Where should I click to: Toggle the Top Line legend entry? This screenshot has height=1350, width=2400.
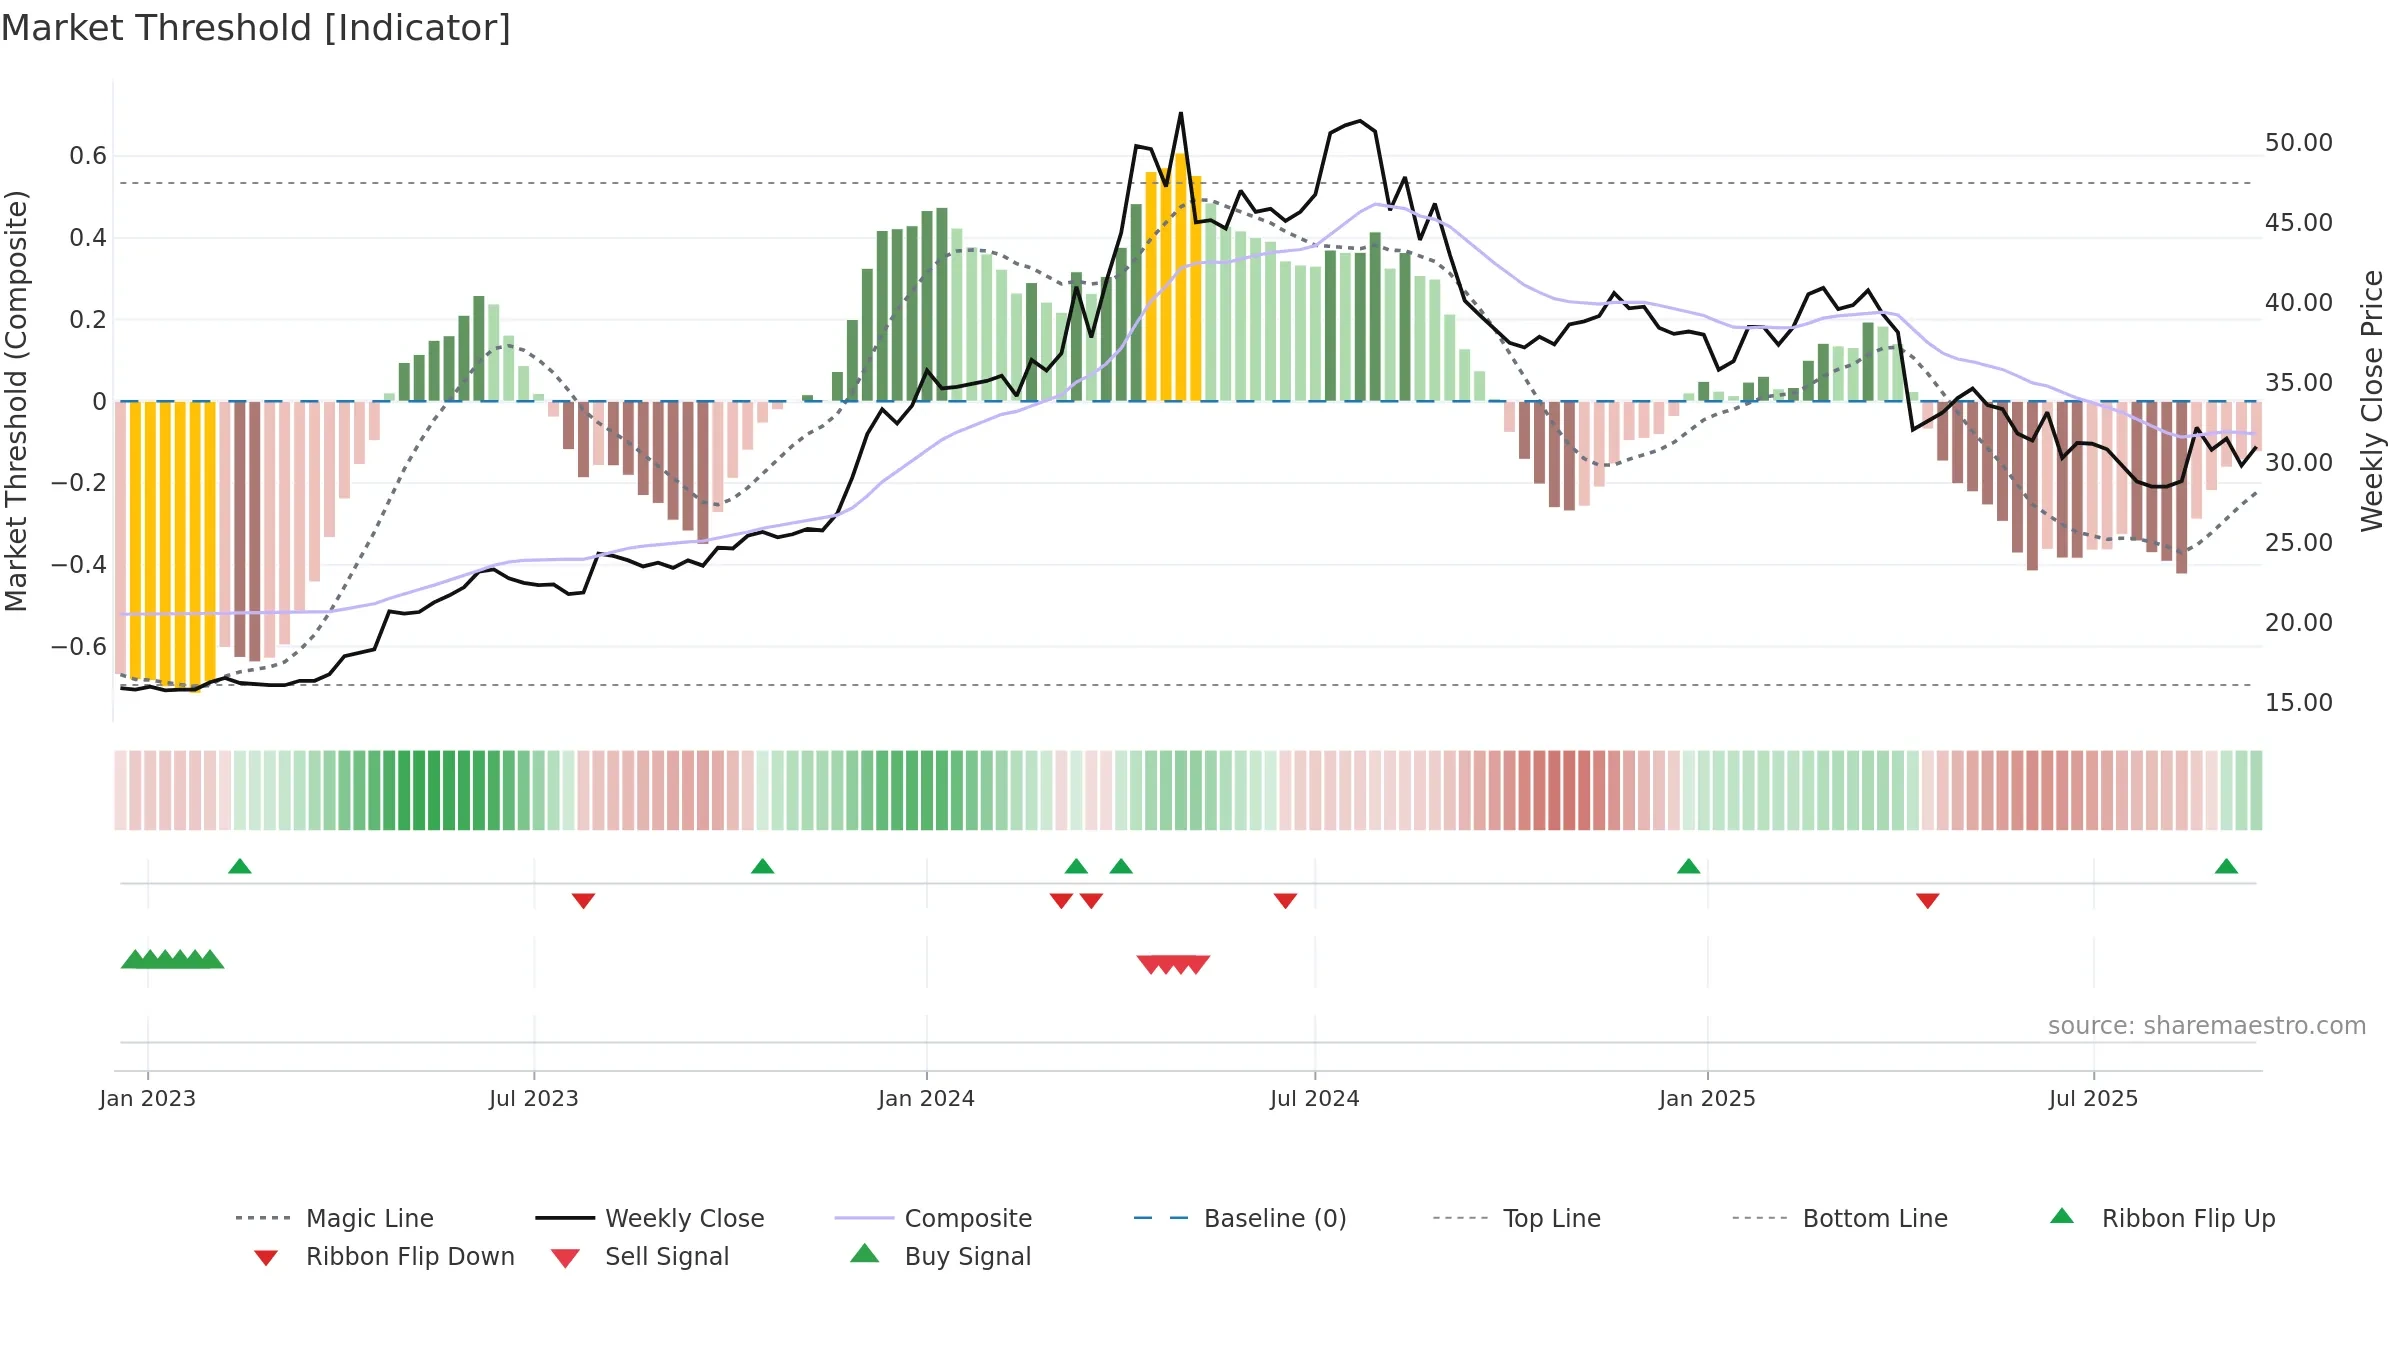pyautogui.click(x=1517, y=1218)
